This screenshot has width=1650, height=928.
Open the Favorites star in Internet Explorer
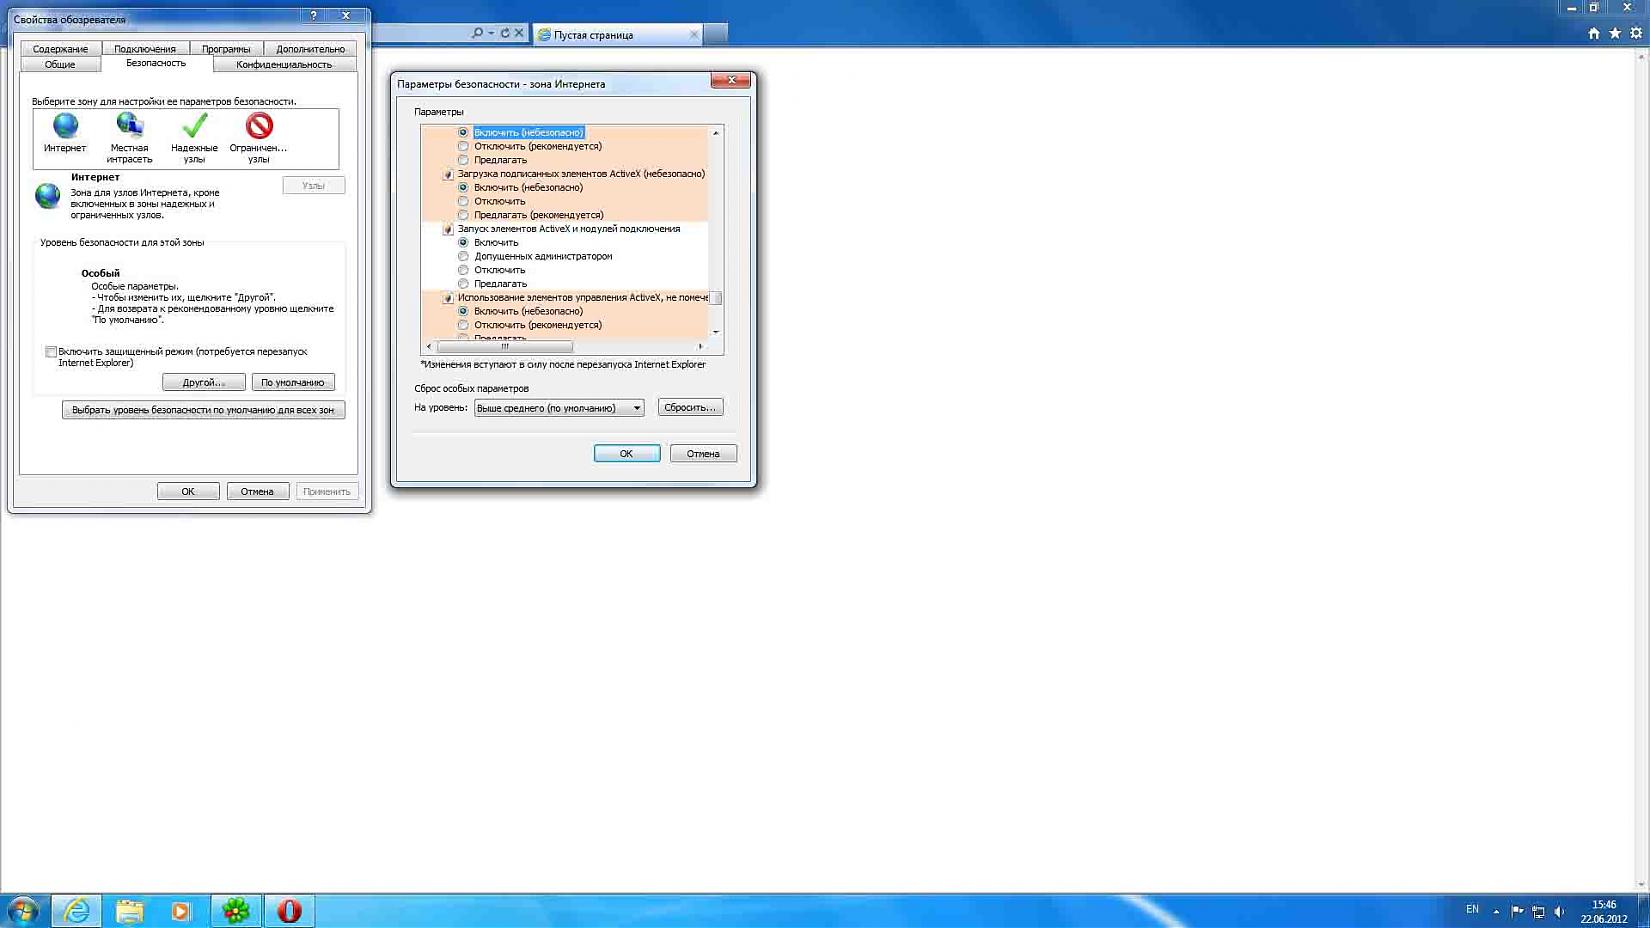point(1615,33)
